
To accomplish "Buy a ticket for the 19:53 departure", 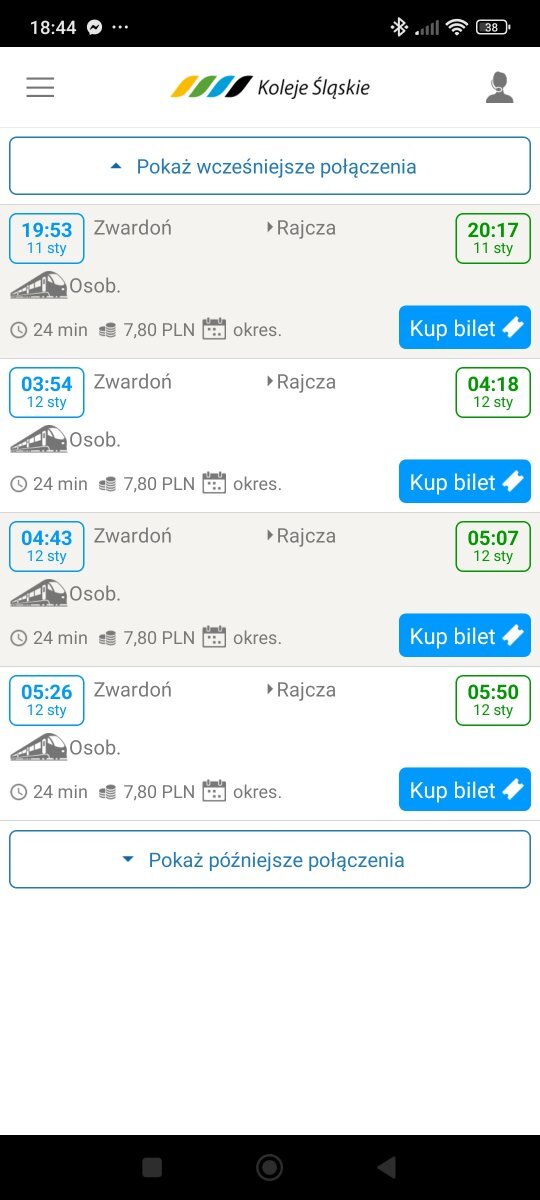I will click(464, 328).
